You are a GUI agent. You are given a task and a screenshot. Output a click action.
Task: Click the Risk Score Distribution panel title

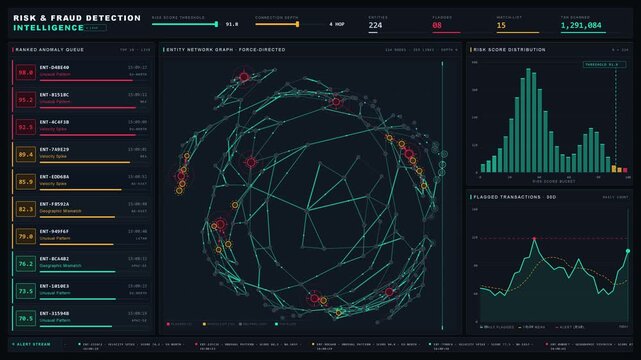509,50
